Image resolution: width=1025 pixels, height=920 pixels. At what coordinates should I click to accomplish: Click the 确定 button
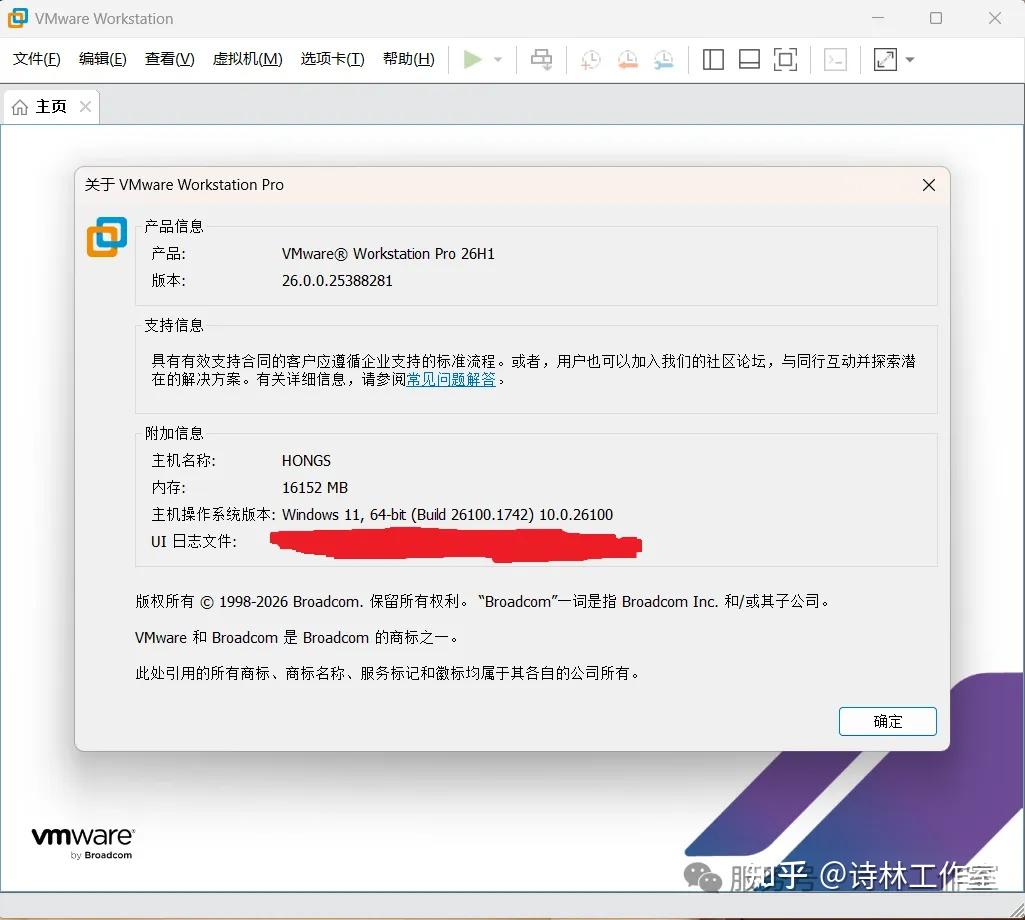point(887,721)
